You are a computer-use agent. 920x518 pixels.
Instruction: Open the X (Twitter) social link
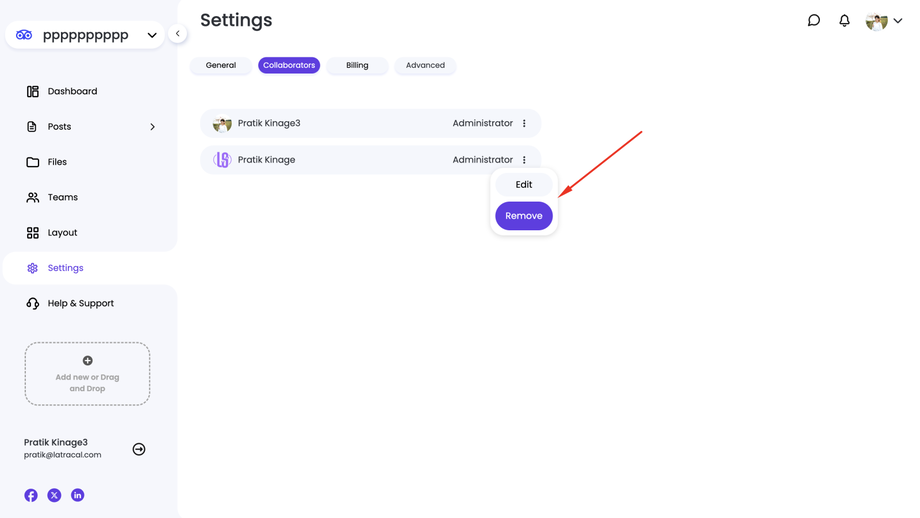54,495
